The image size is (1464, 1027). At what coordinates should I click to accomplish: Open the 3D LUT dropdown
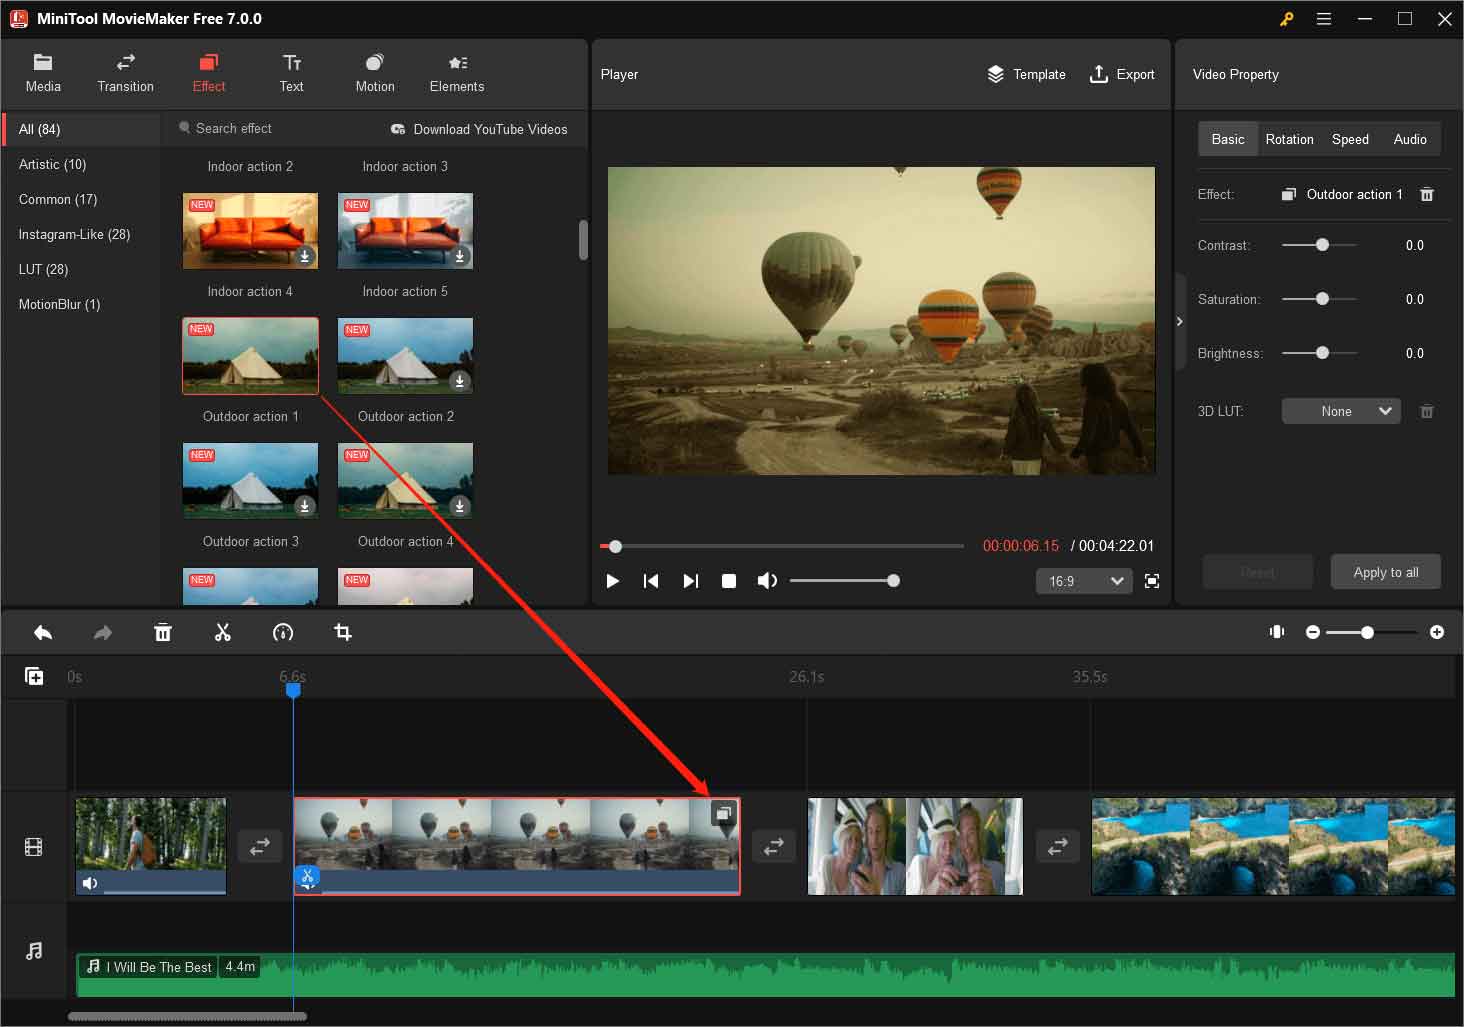pos(1341,411)
